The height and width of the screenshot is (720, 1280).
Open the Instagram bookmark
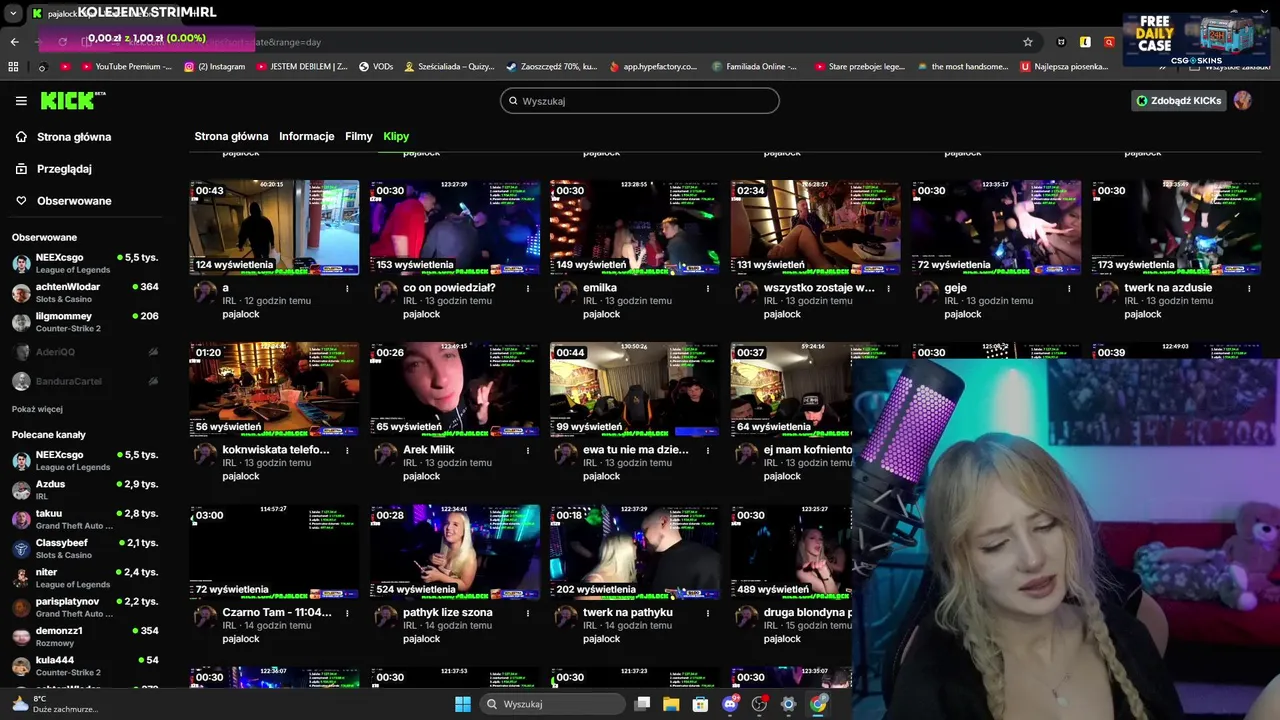click(x=214, y=67)
